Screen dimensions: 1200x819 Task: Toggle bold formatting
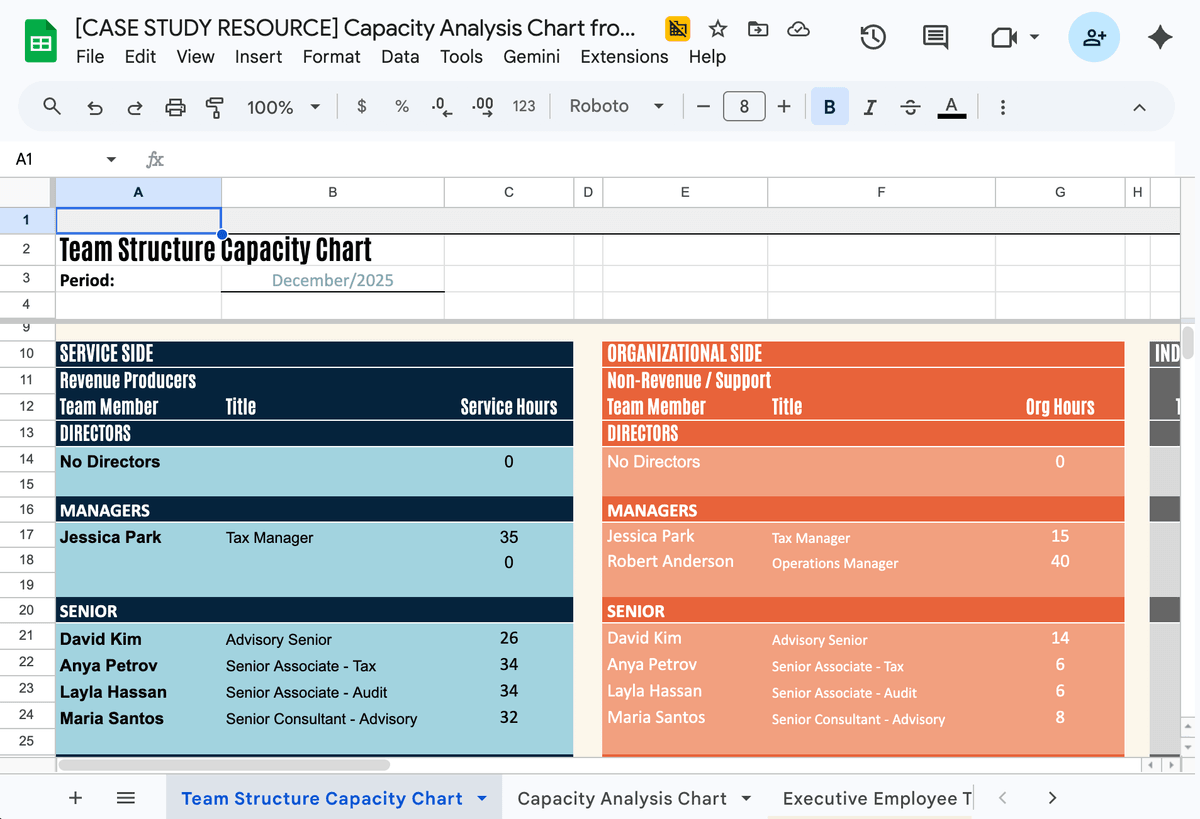pos(829,106)
